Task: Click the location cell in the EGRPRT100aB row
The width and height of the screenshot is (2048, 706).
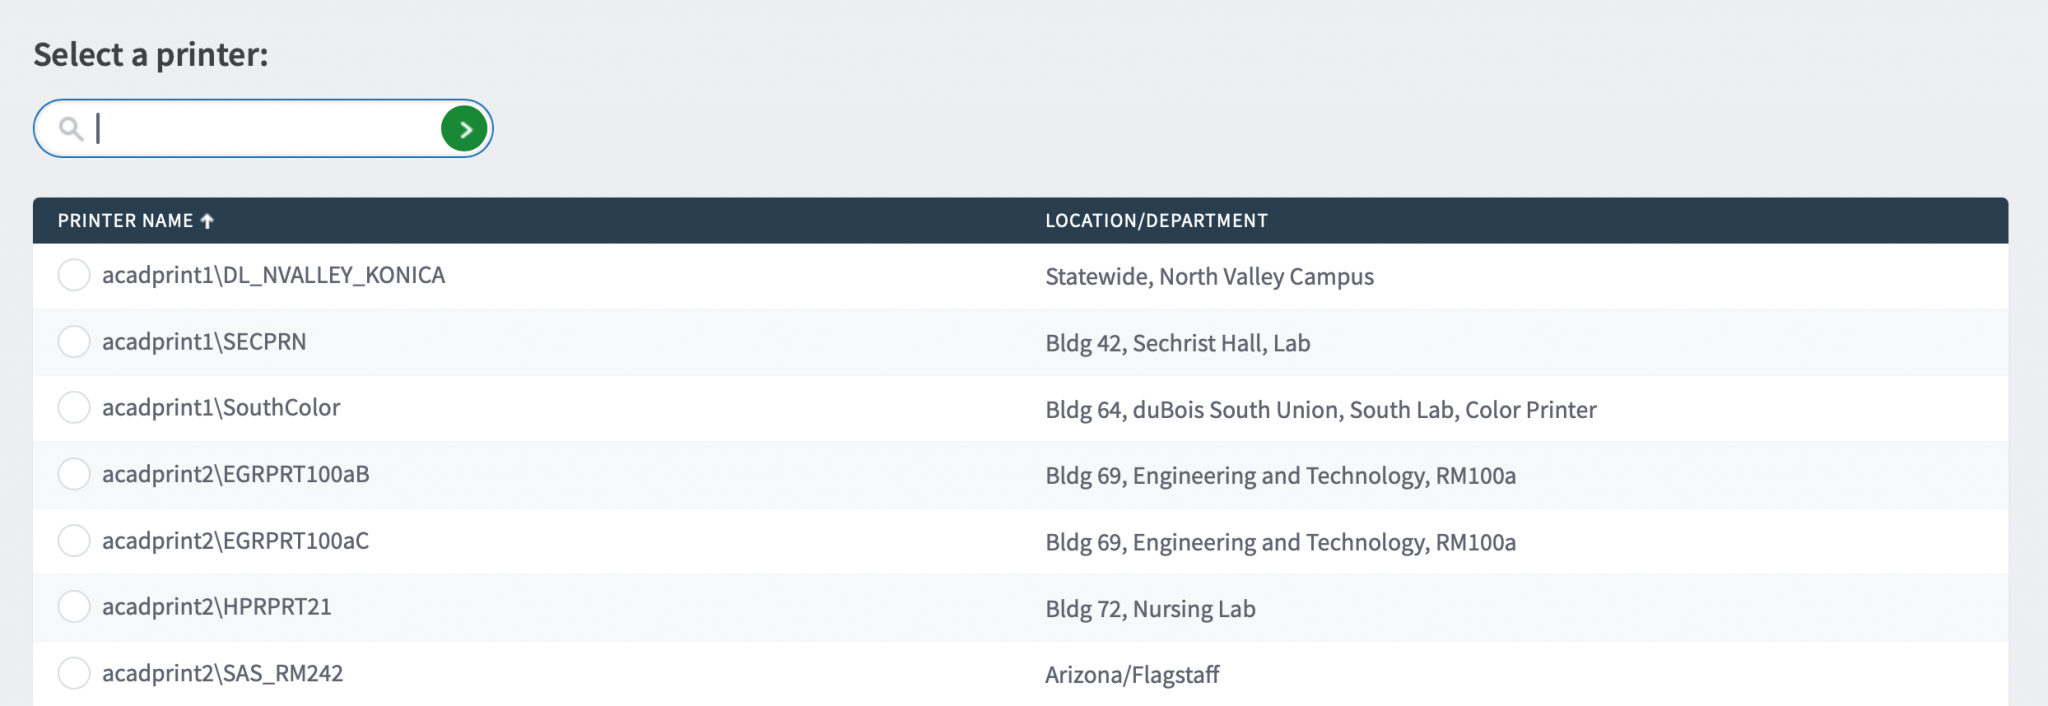Action: coord(1280,476)
